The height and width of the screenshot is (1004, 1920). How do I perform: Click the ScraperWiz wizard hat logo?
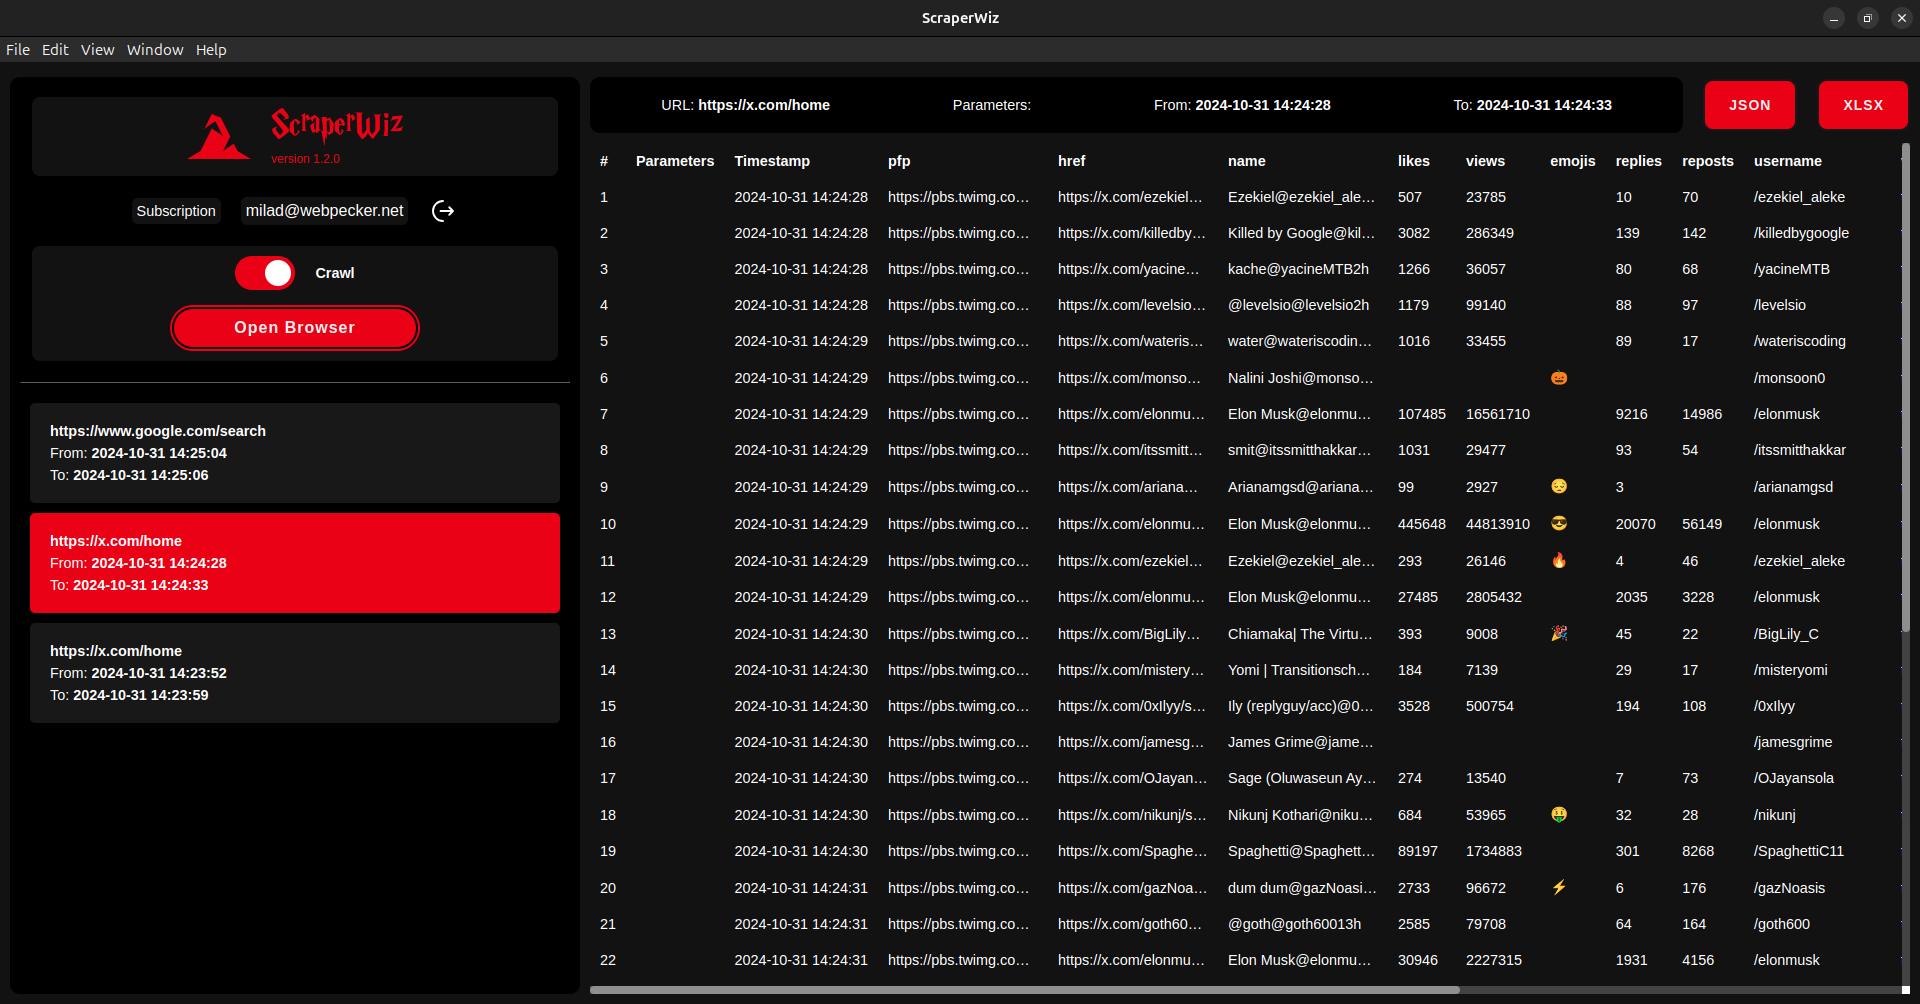218,137
